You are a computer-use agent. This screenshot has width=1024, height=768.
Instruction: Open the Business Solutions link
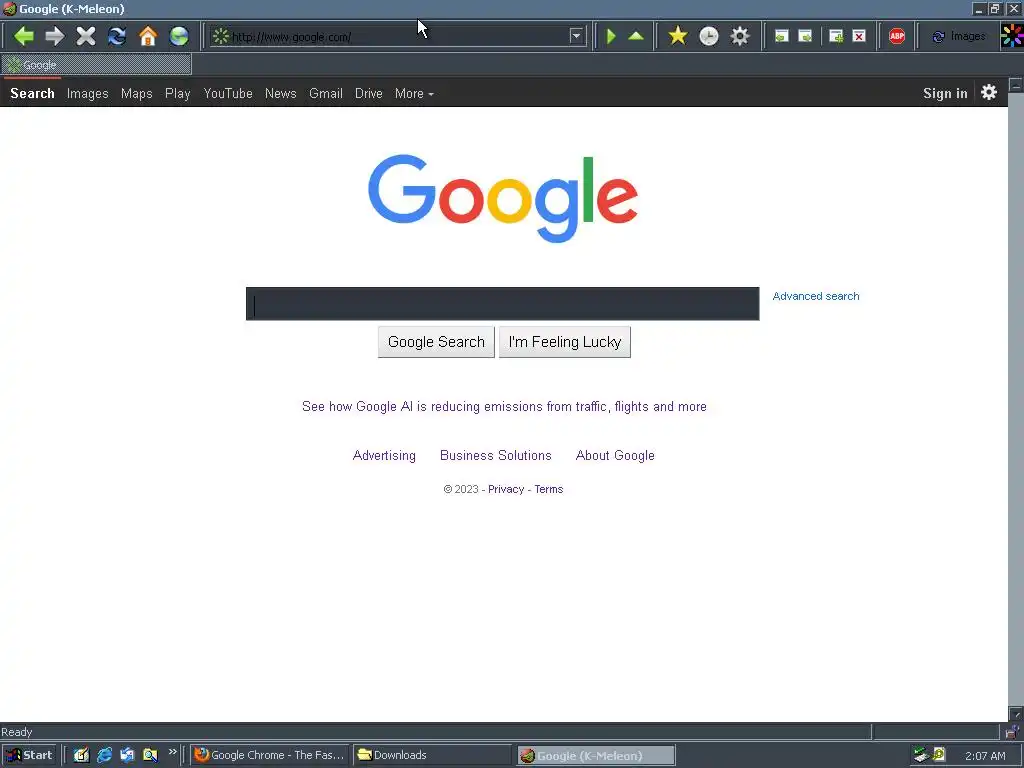pos(496,456)
